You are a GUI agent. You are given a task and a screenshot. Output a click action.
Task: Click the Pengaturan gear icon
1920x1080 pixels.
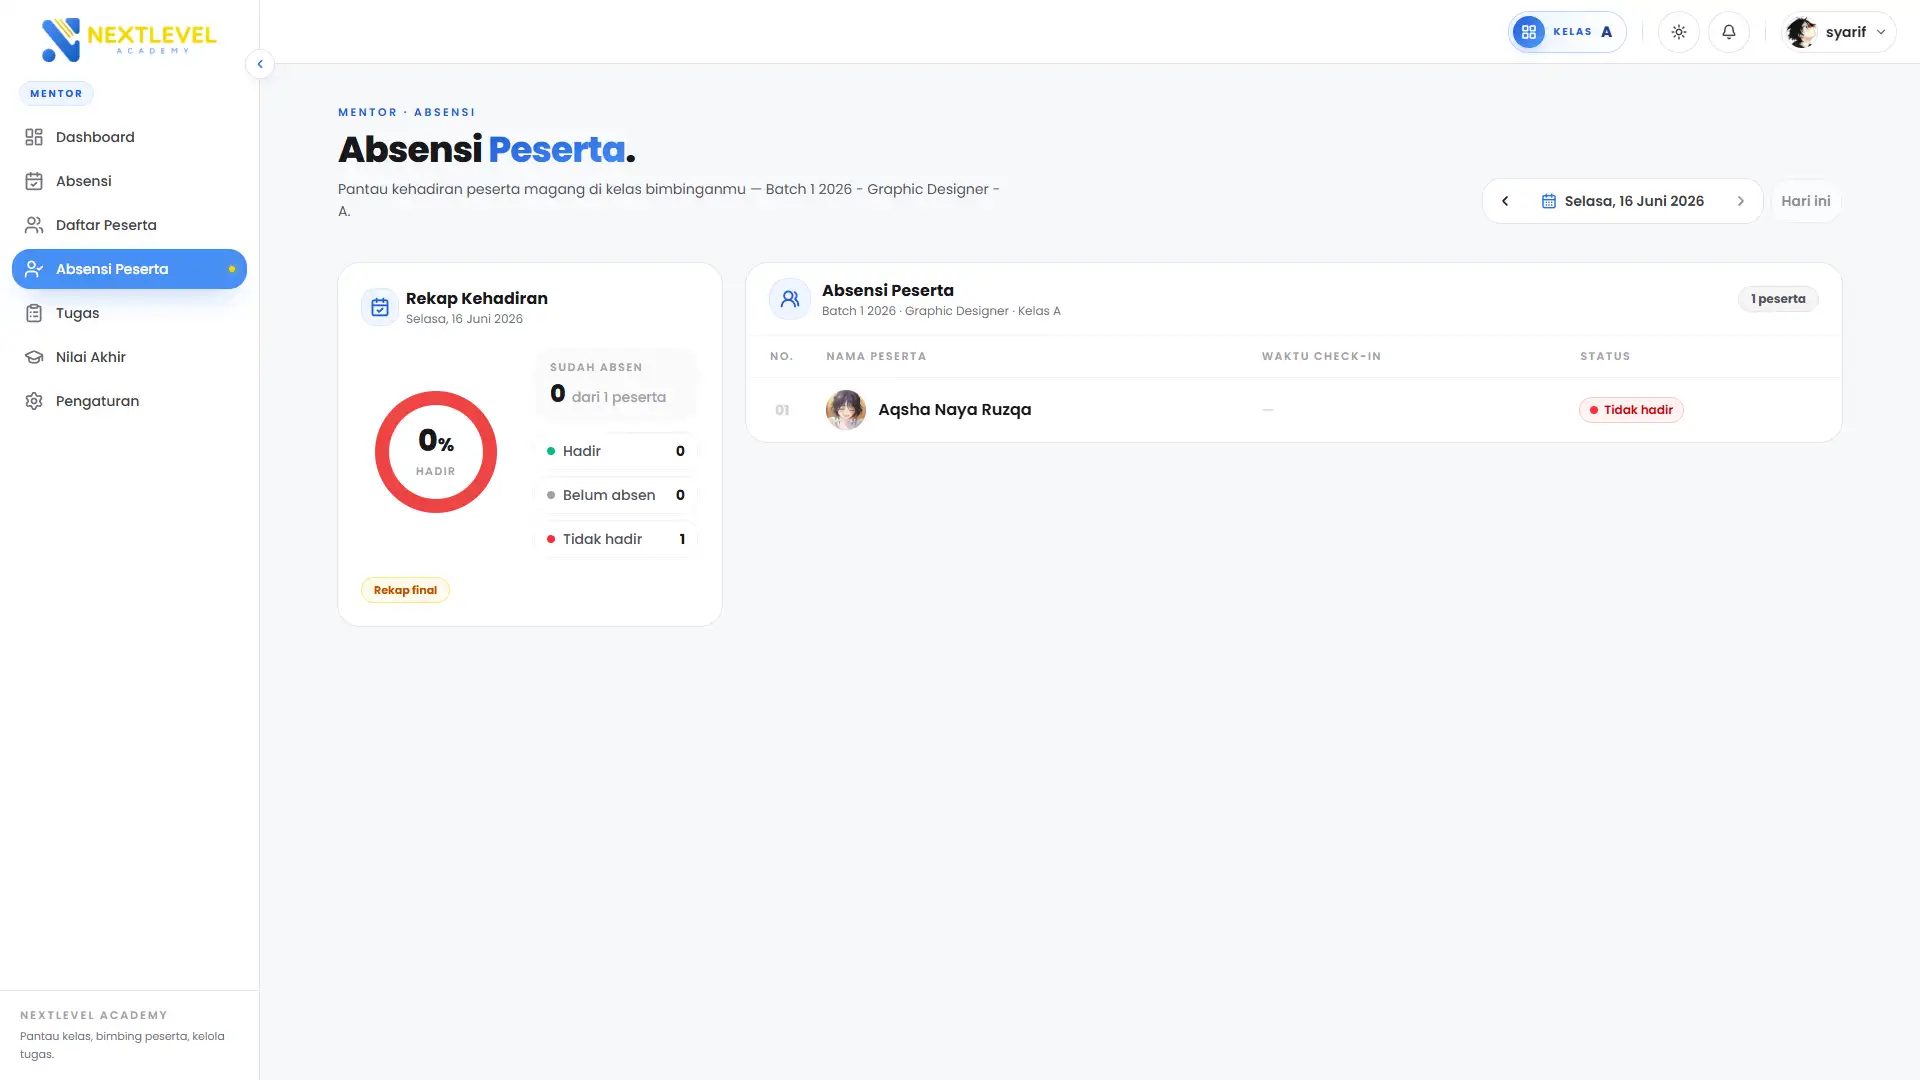click(34, 401)
